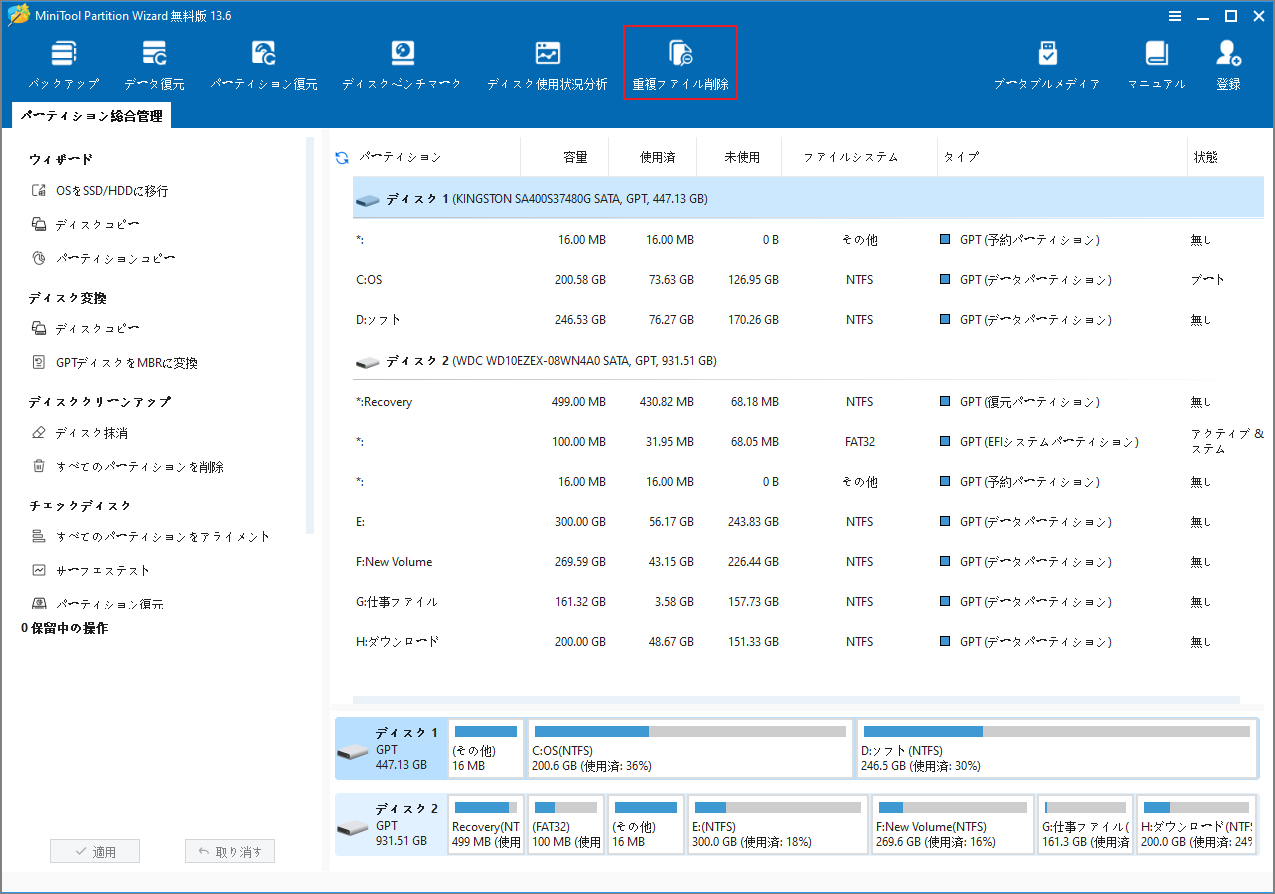
Task: Refresh the partition list
Action: pyautogui.click(x=342, y=158)
